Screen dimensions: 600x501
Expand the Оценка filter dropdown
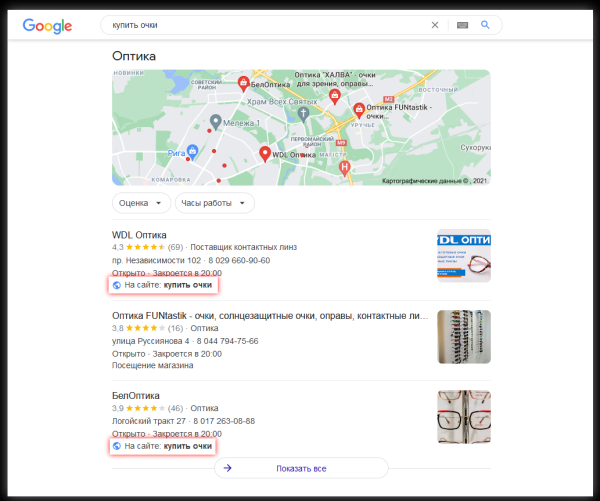point(141,203)
